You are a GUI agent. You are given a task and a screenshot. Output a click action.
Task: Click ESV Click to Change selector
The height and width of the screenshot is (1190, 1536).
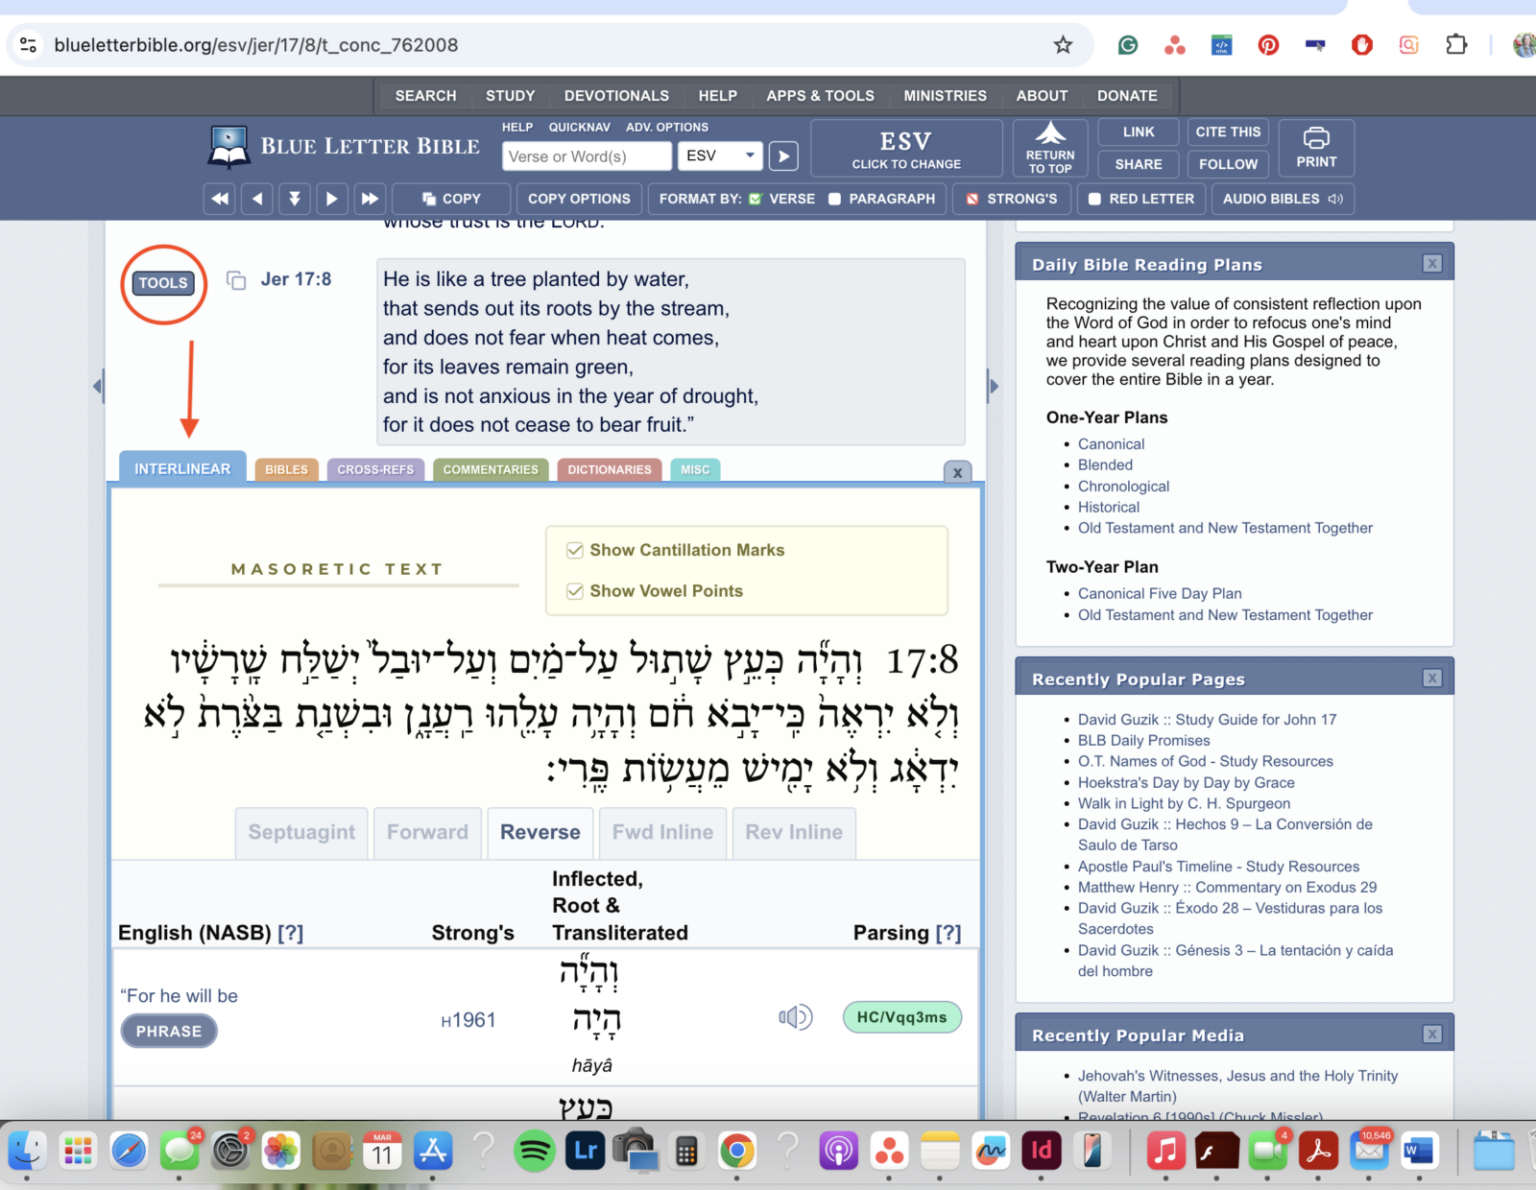click(906, 148)
